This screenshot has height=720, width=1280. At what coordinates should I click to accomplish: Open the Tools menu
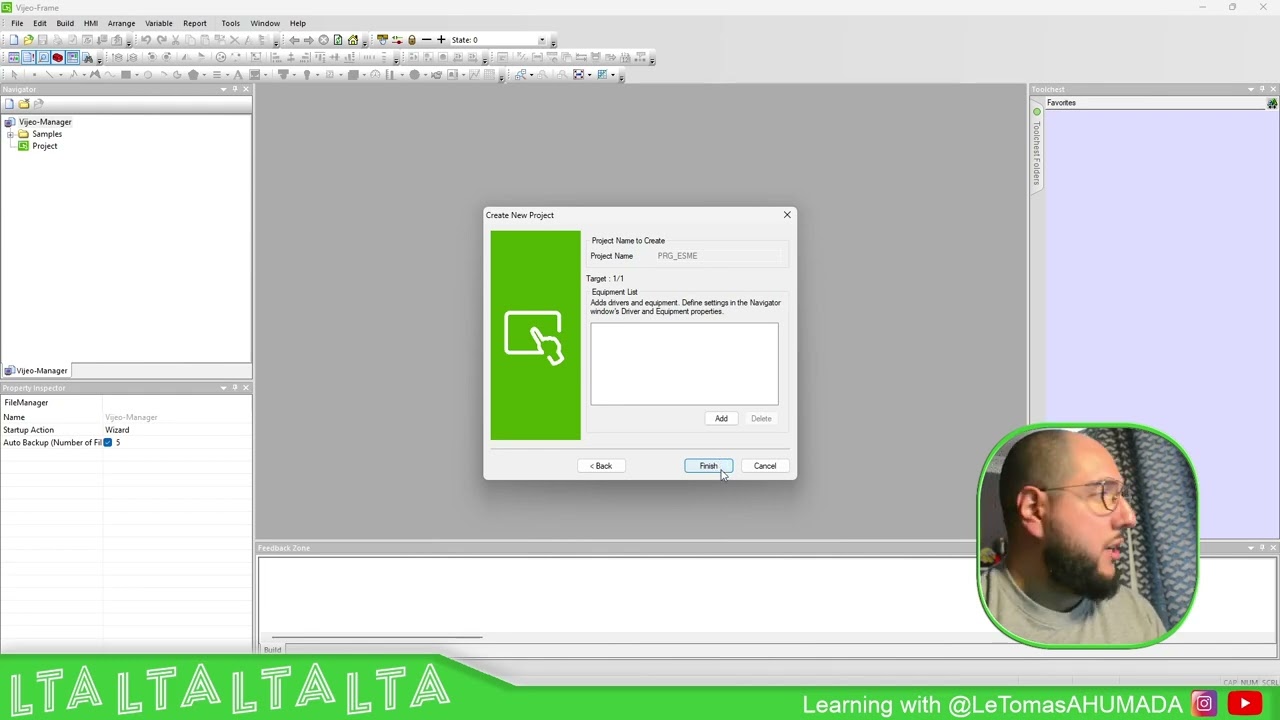point(230,23)
